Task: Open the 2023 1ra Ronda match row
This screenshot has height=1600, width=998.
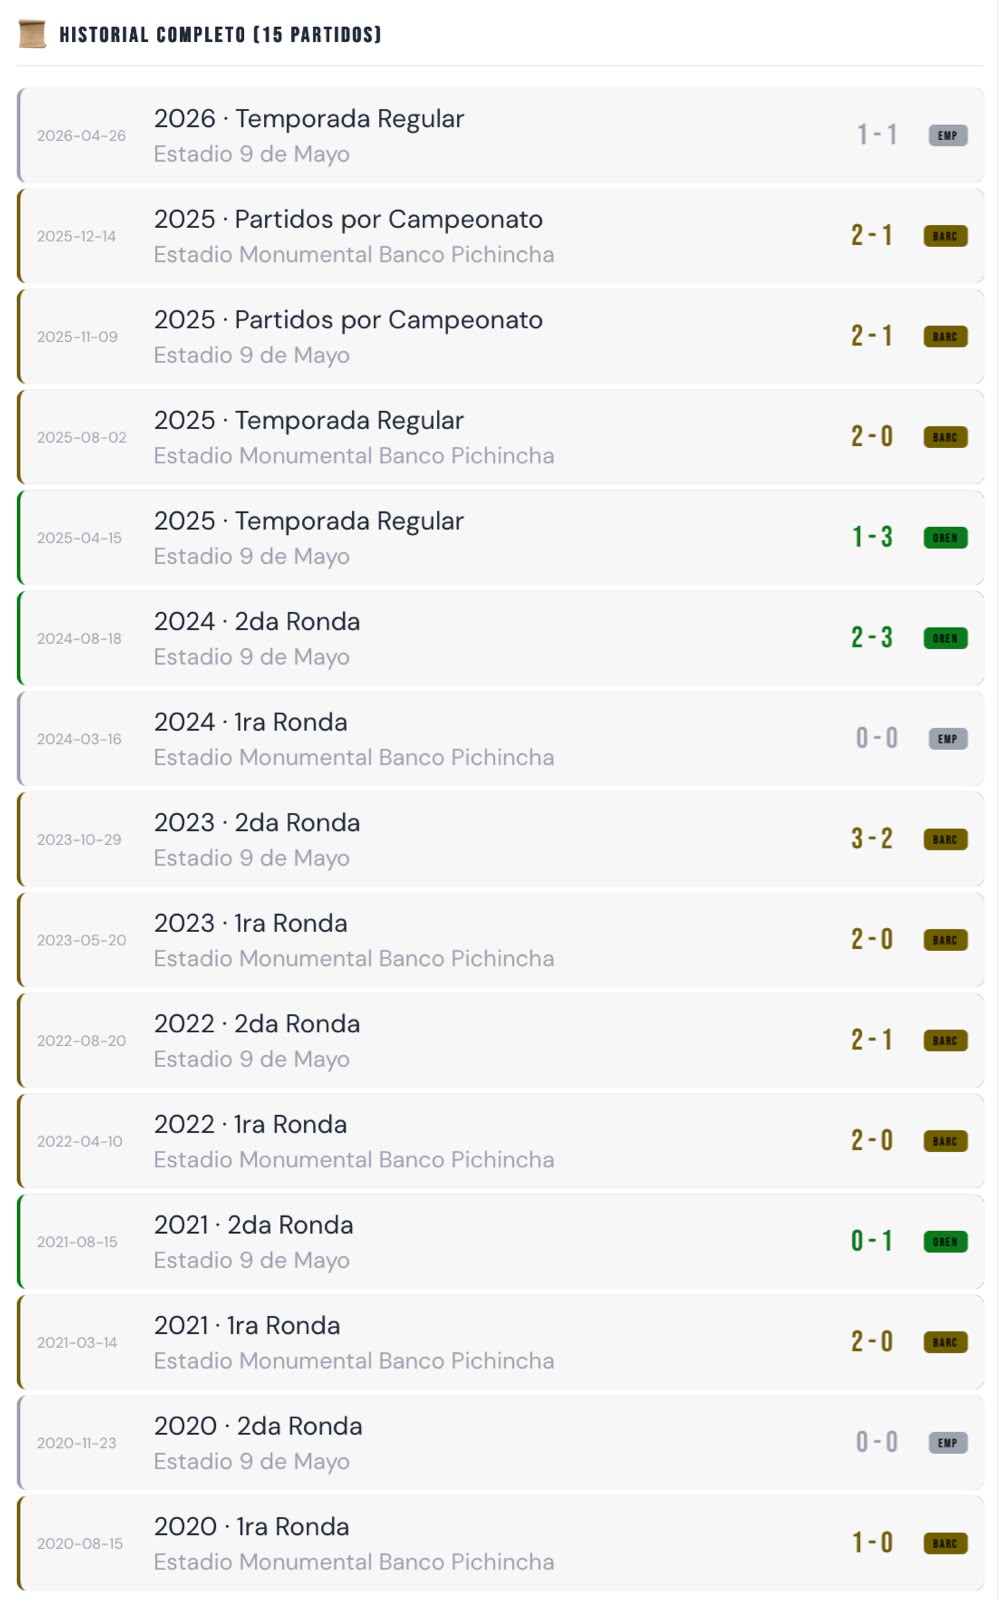Action: (x=500, y=940)
